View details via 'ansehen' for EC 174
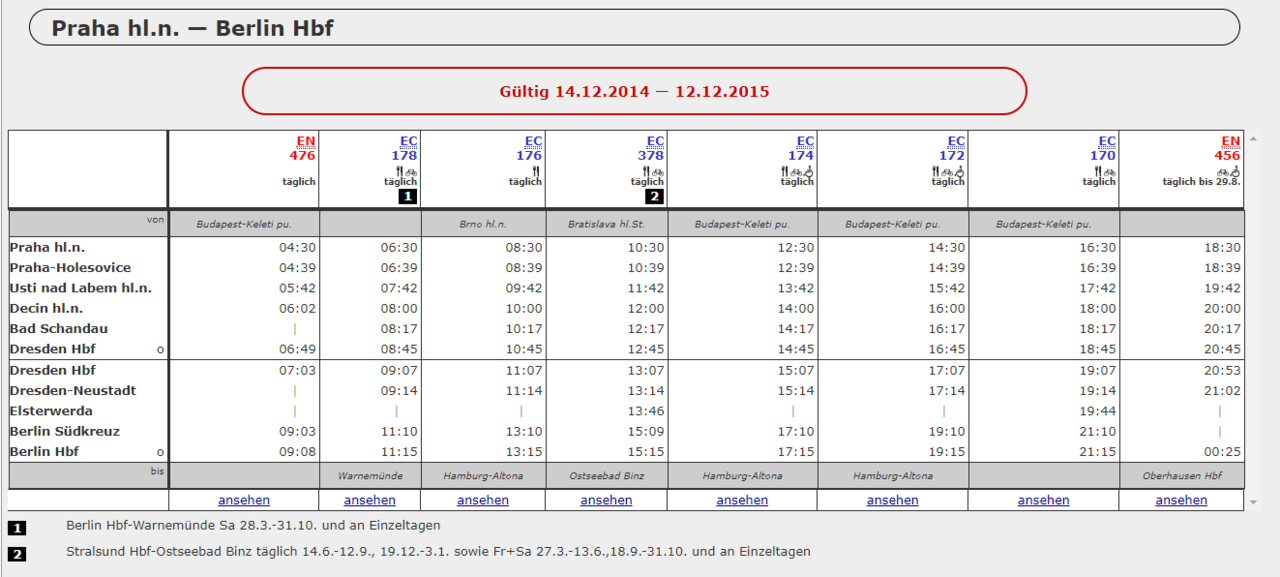The height and width of the screenshot is (577, 1280). click(x=742, y=500)
